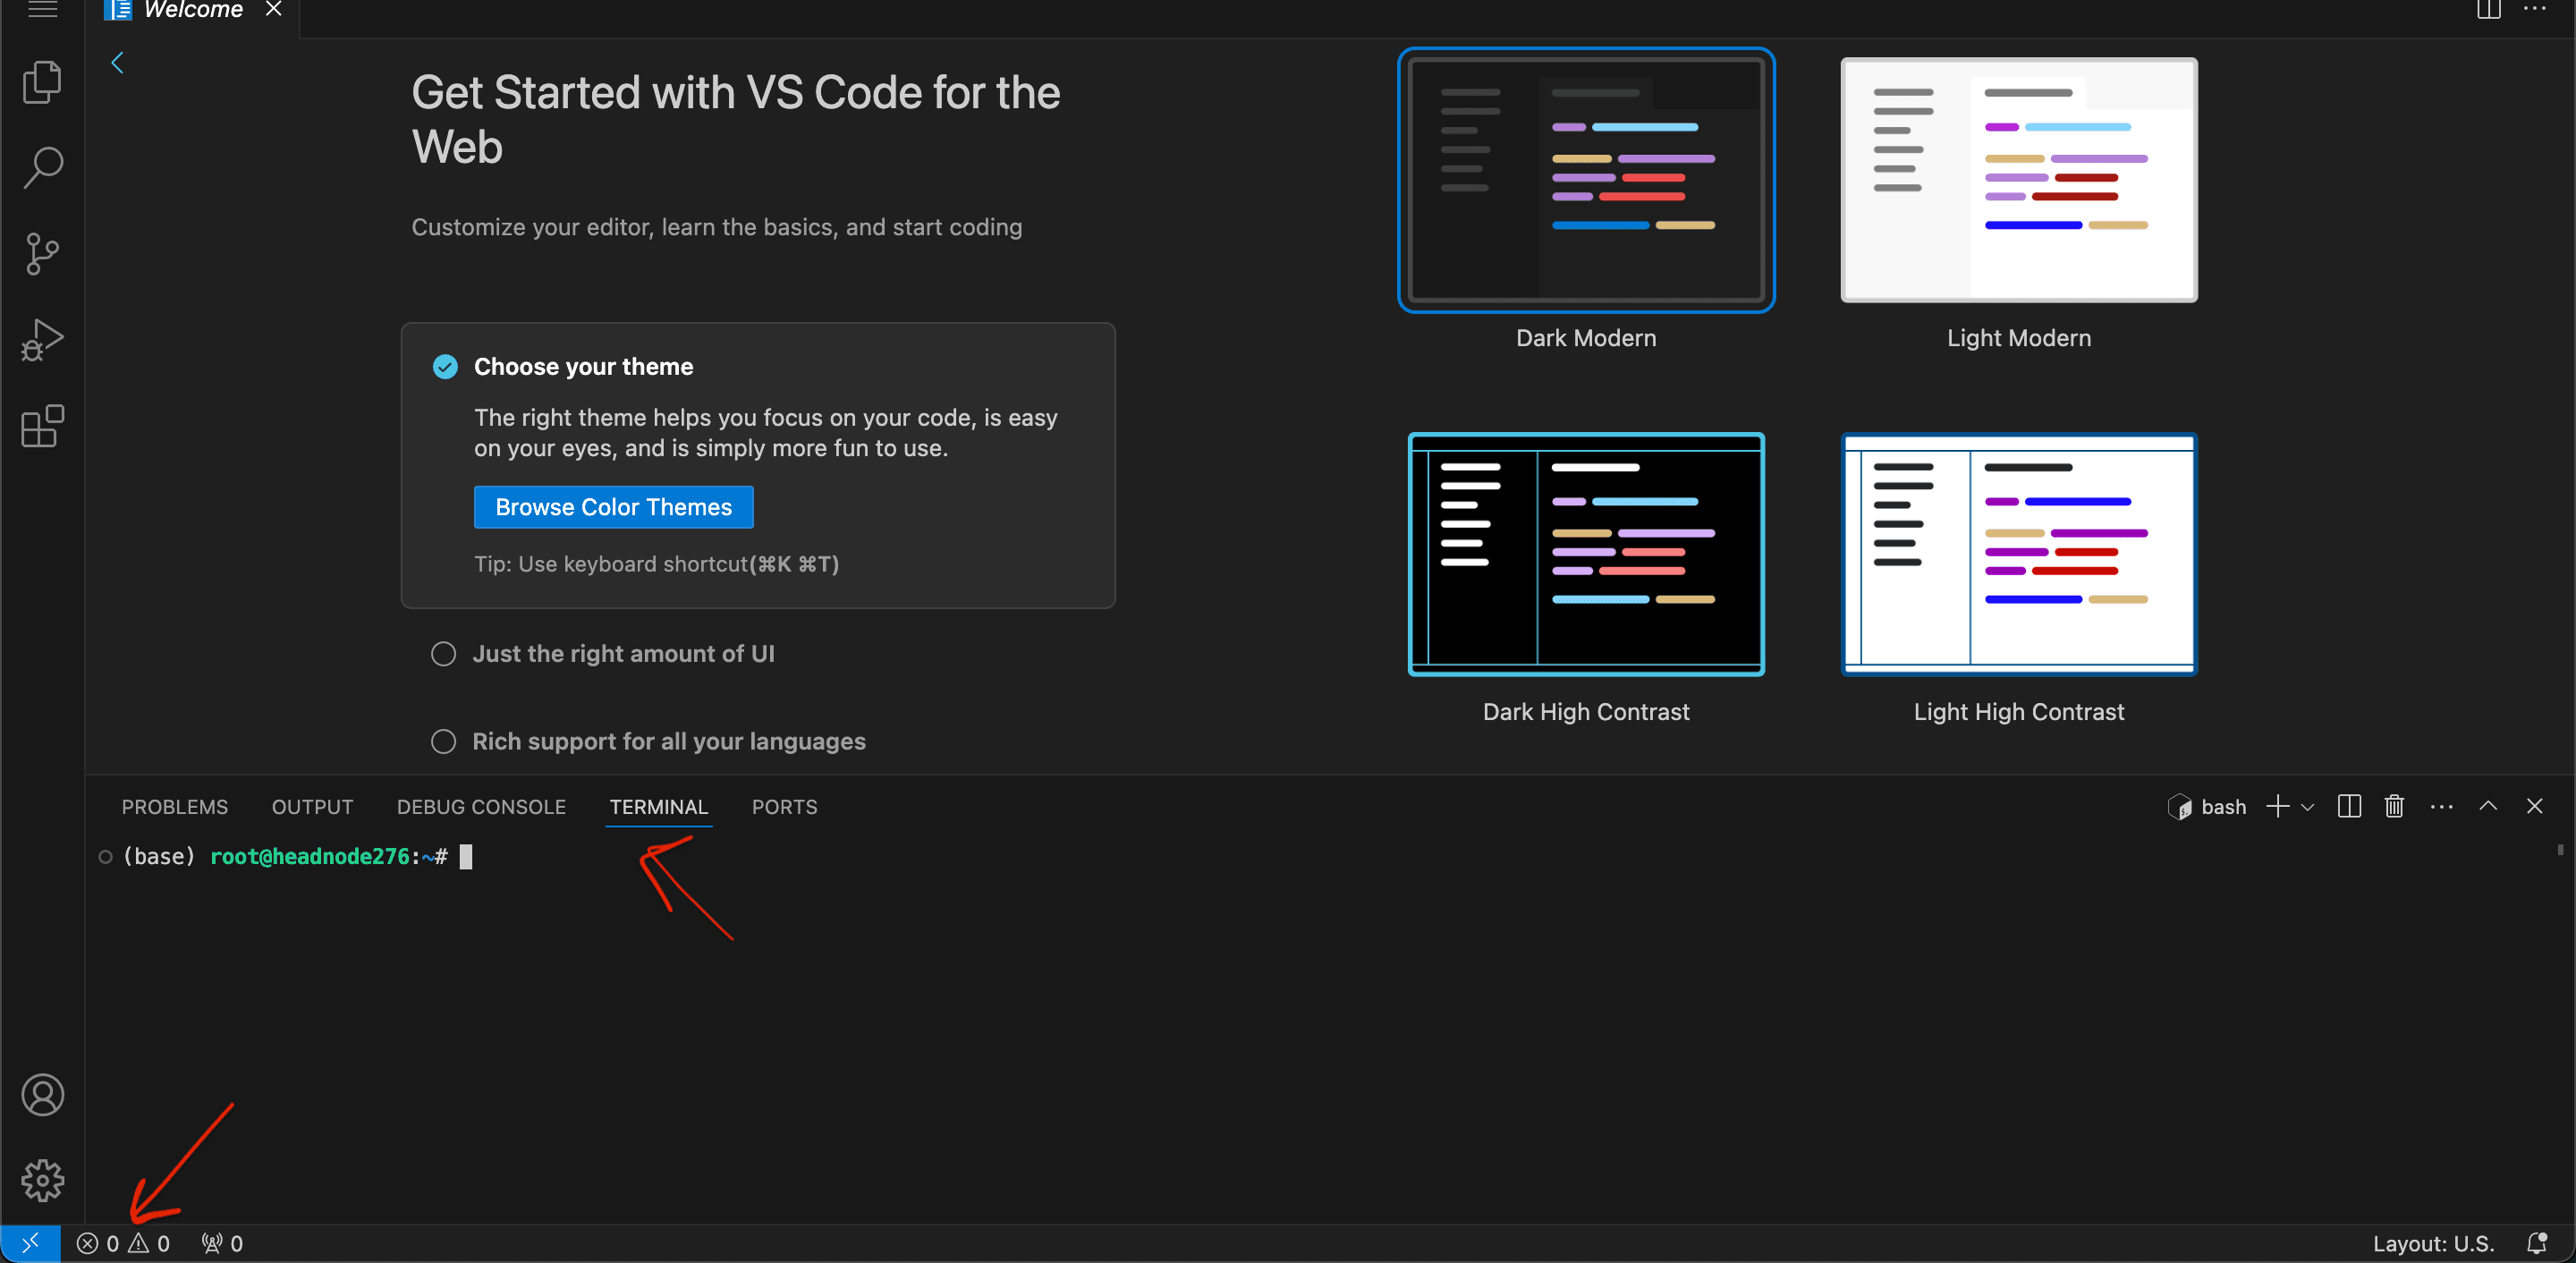Click the forwarded ports indicator in status bar
This screenshot has width=2576, height=1263.
pos(222,1243)
